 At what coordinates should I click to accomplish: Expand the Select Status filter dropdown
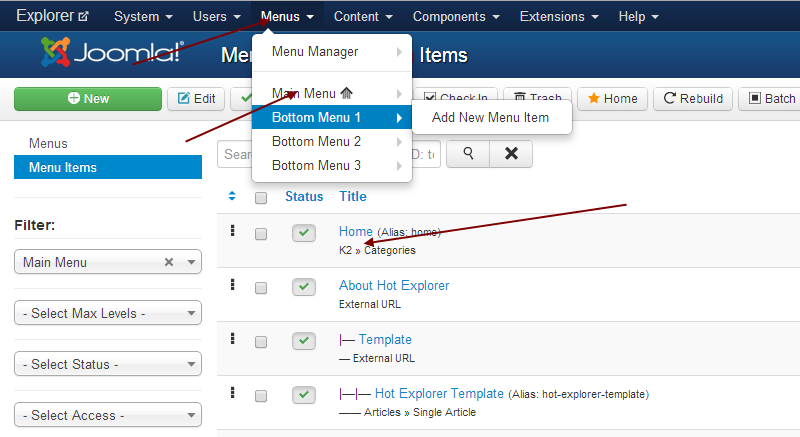[x=108, y=364]
